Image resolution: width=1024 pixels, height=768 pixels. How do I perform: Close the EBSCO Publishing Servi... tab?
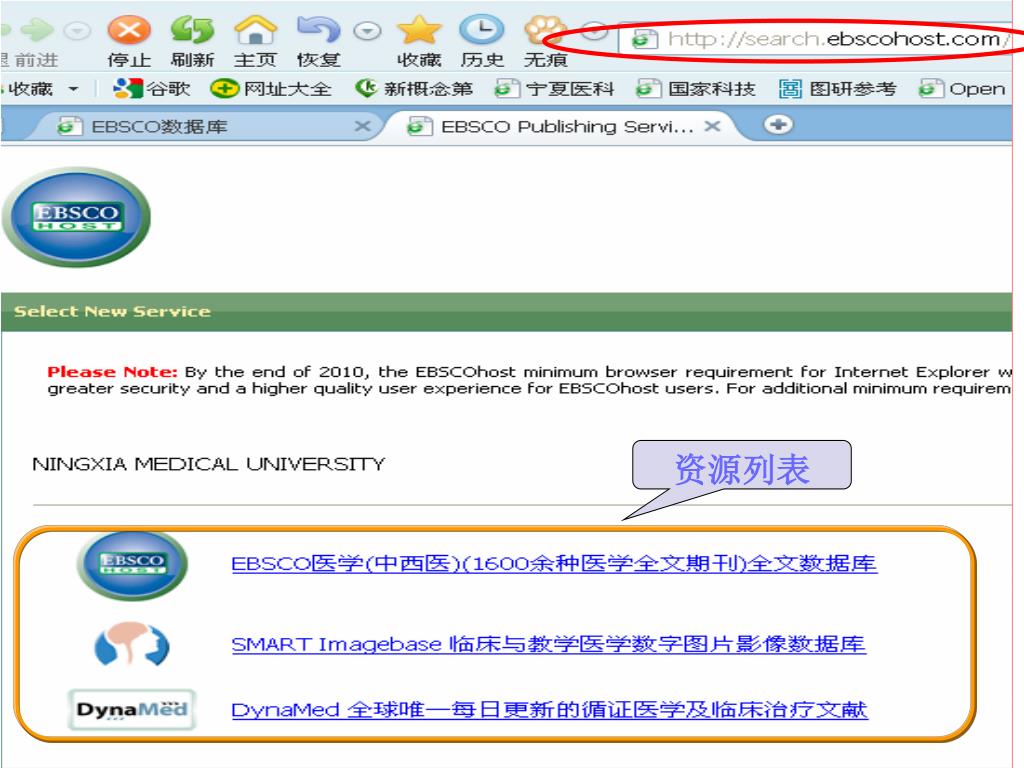pyautogui.click(x=712, y=126)
